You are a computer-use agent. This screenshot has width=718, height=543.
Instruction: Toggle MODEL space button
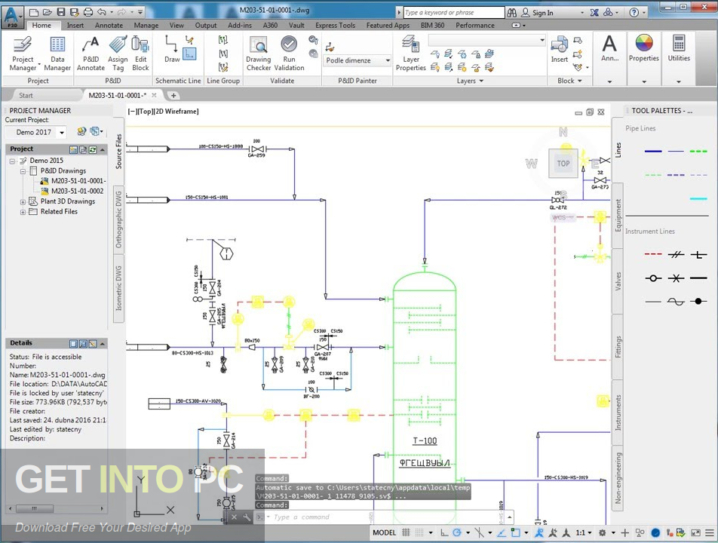click(x=384, y=532)
